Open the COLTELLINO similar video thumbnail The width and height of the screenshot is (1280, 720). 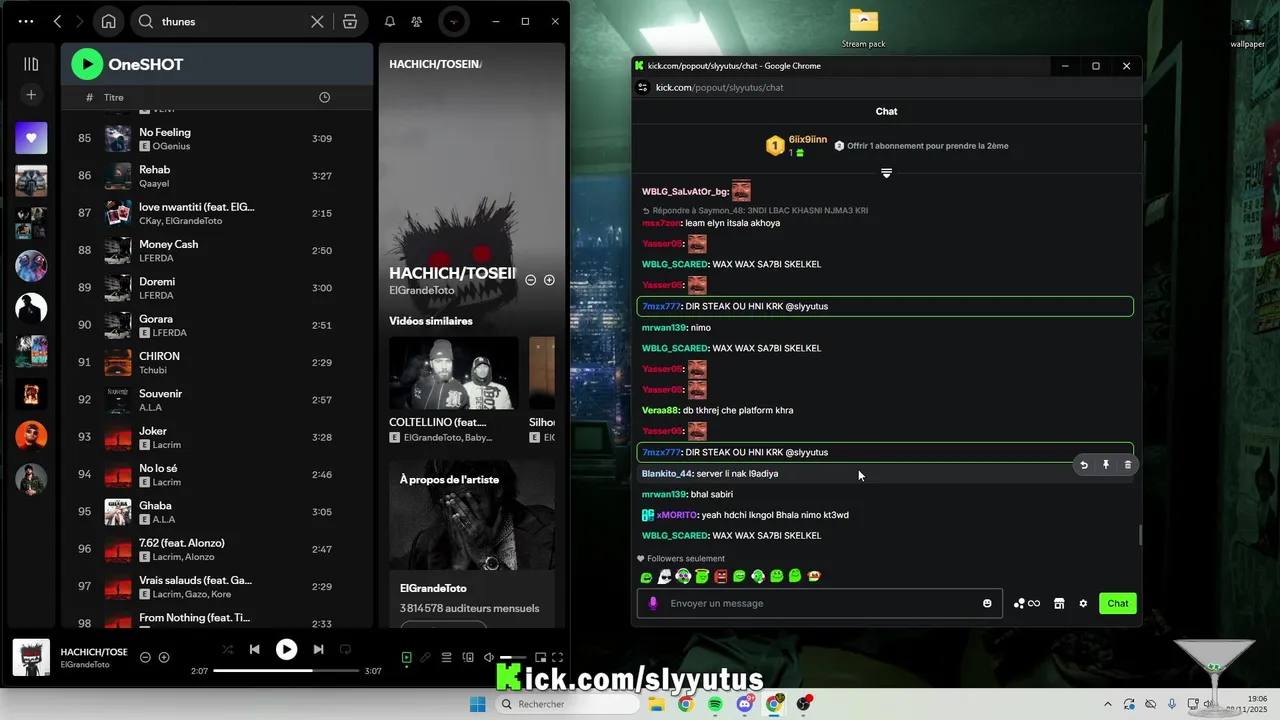click(x=454, y=373)
